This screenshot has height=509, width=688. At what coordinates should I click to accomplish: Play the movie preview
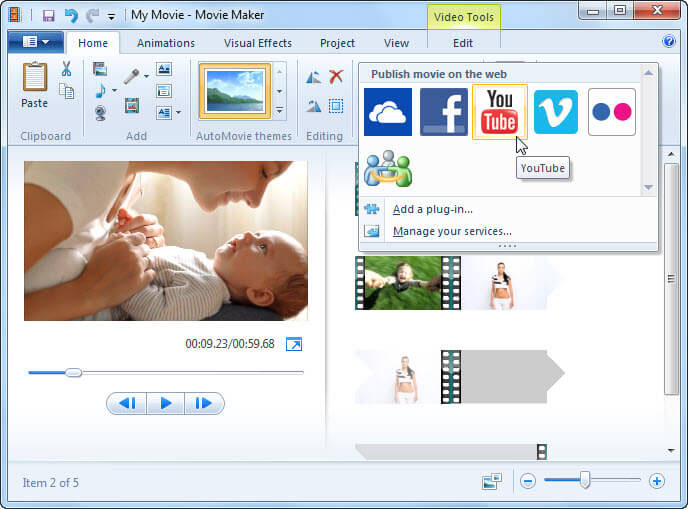[166, 403]
